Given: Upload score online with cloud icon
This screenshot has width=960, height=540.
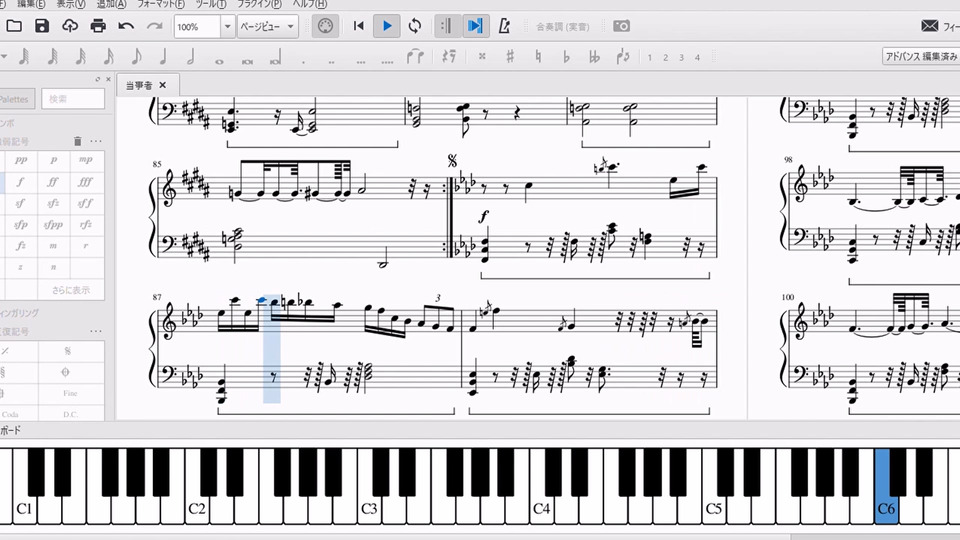Looking at the screenshot, I should click(x=70, y=26).
